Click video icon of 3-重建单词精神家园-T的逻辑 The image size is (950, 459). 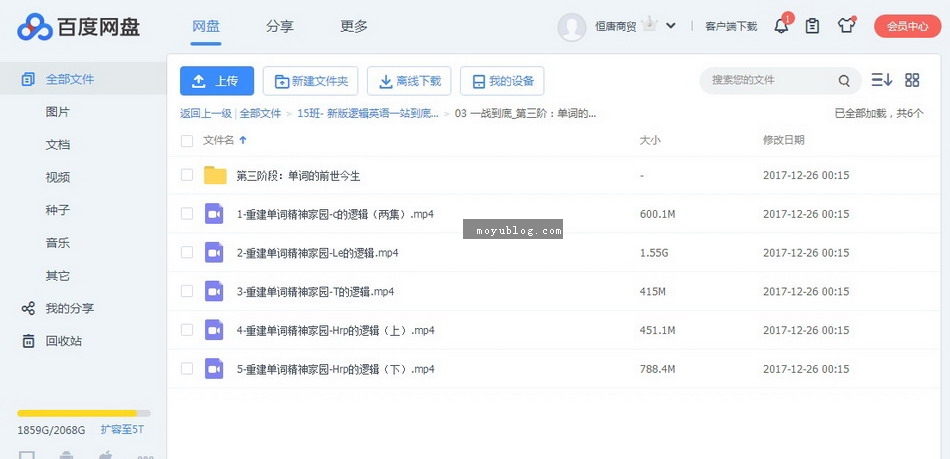point(214,291)
